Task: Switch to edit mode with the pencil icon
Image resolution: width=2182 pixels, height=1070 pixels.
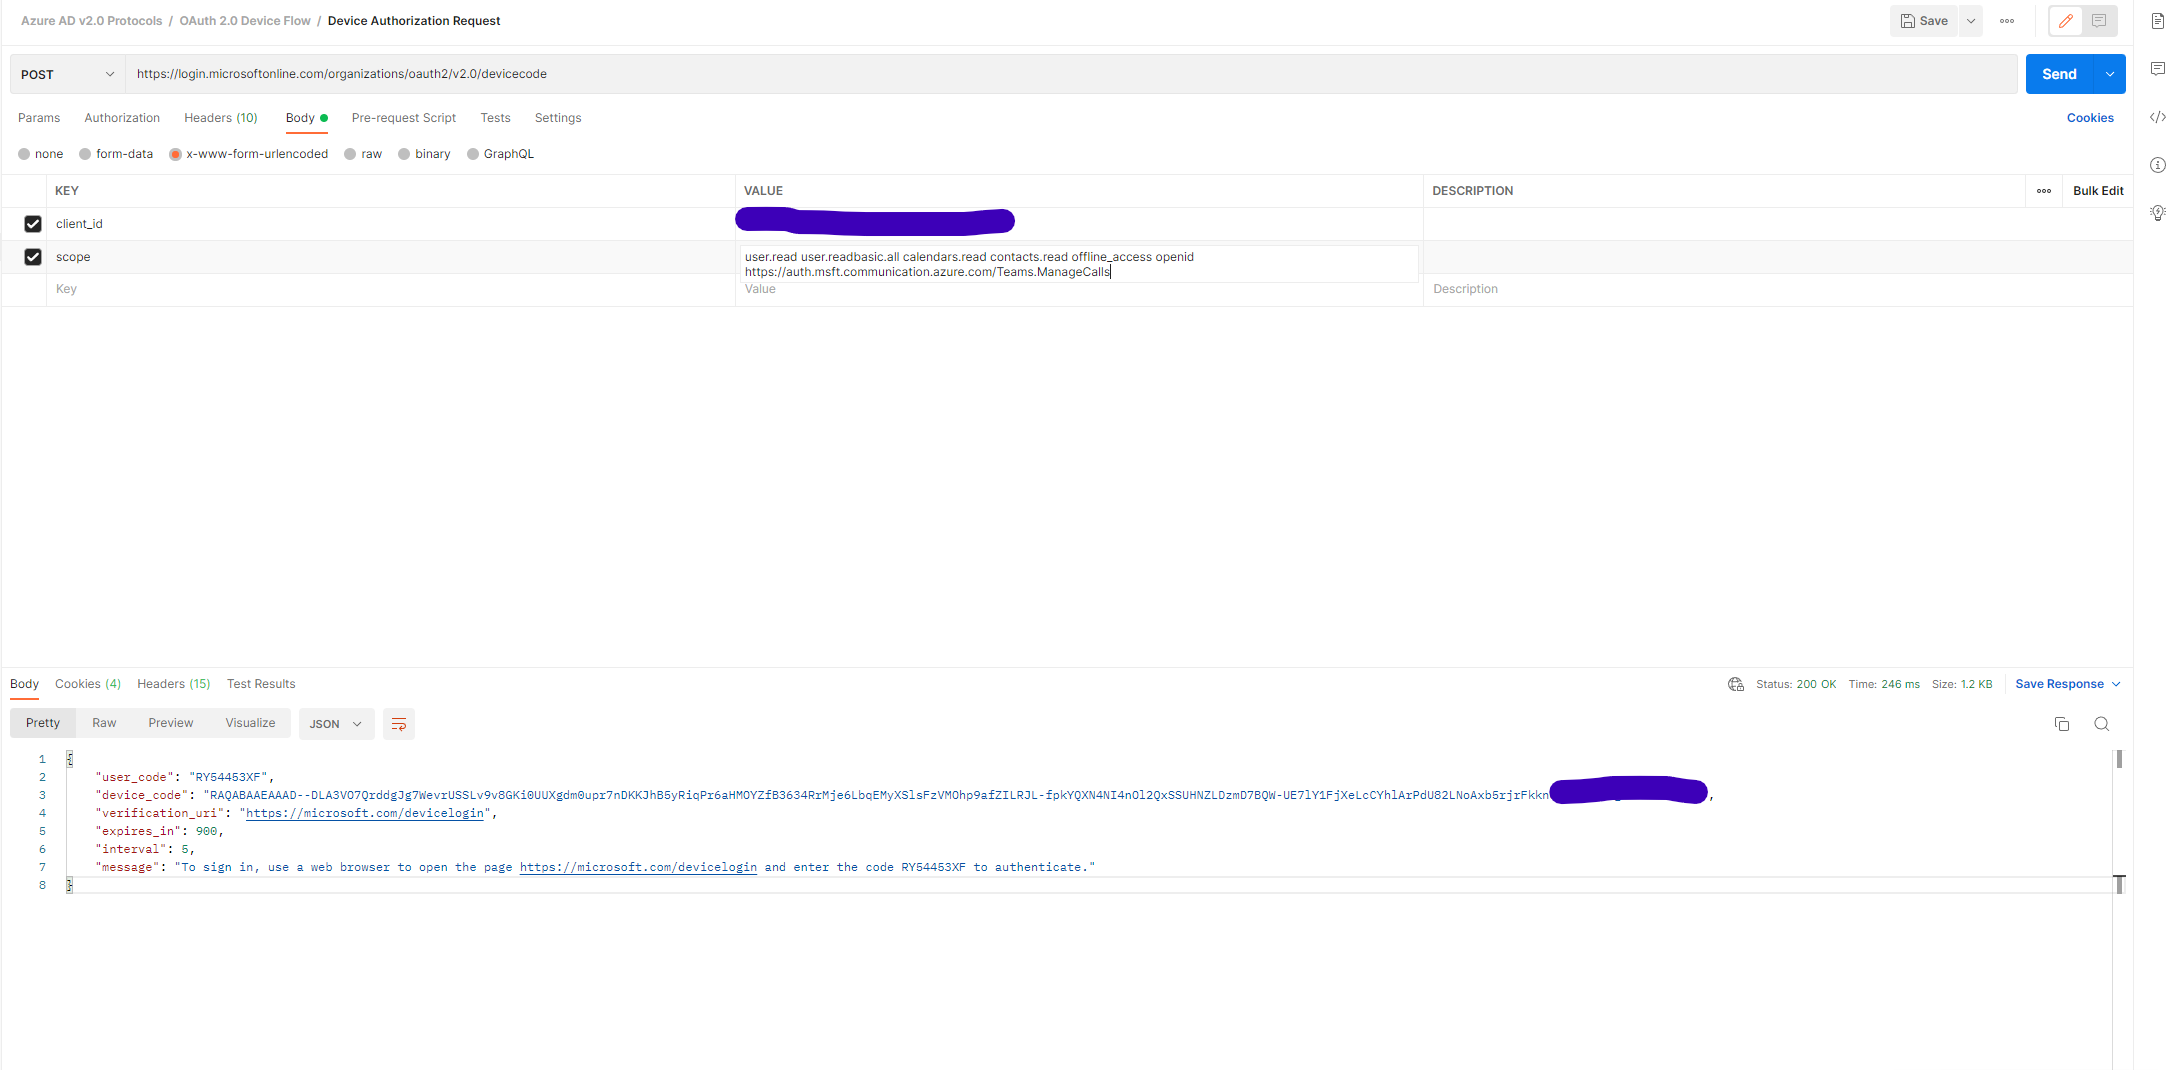Action: click(x=2066, y=21)
